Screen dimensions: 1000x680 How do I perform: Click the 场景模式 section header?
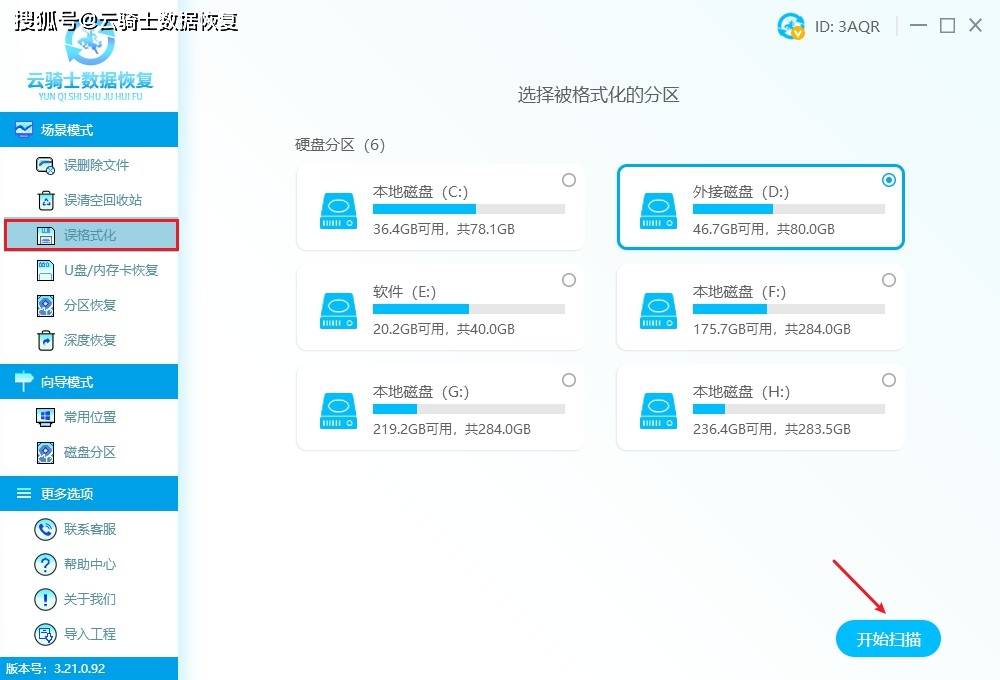[x=89, y=130]
